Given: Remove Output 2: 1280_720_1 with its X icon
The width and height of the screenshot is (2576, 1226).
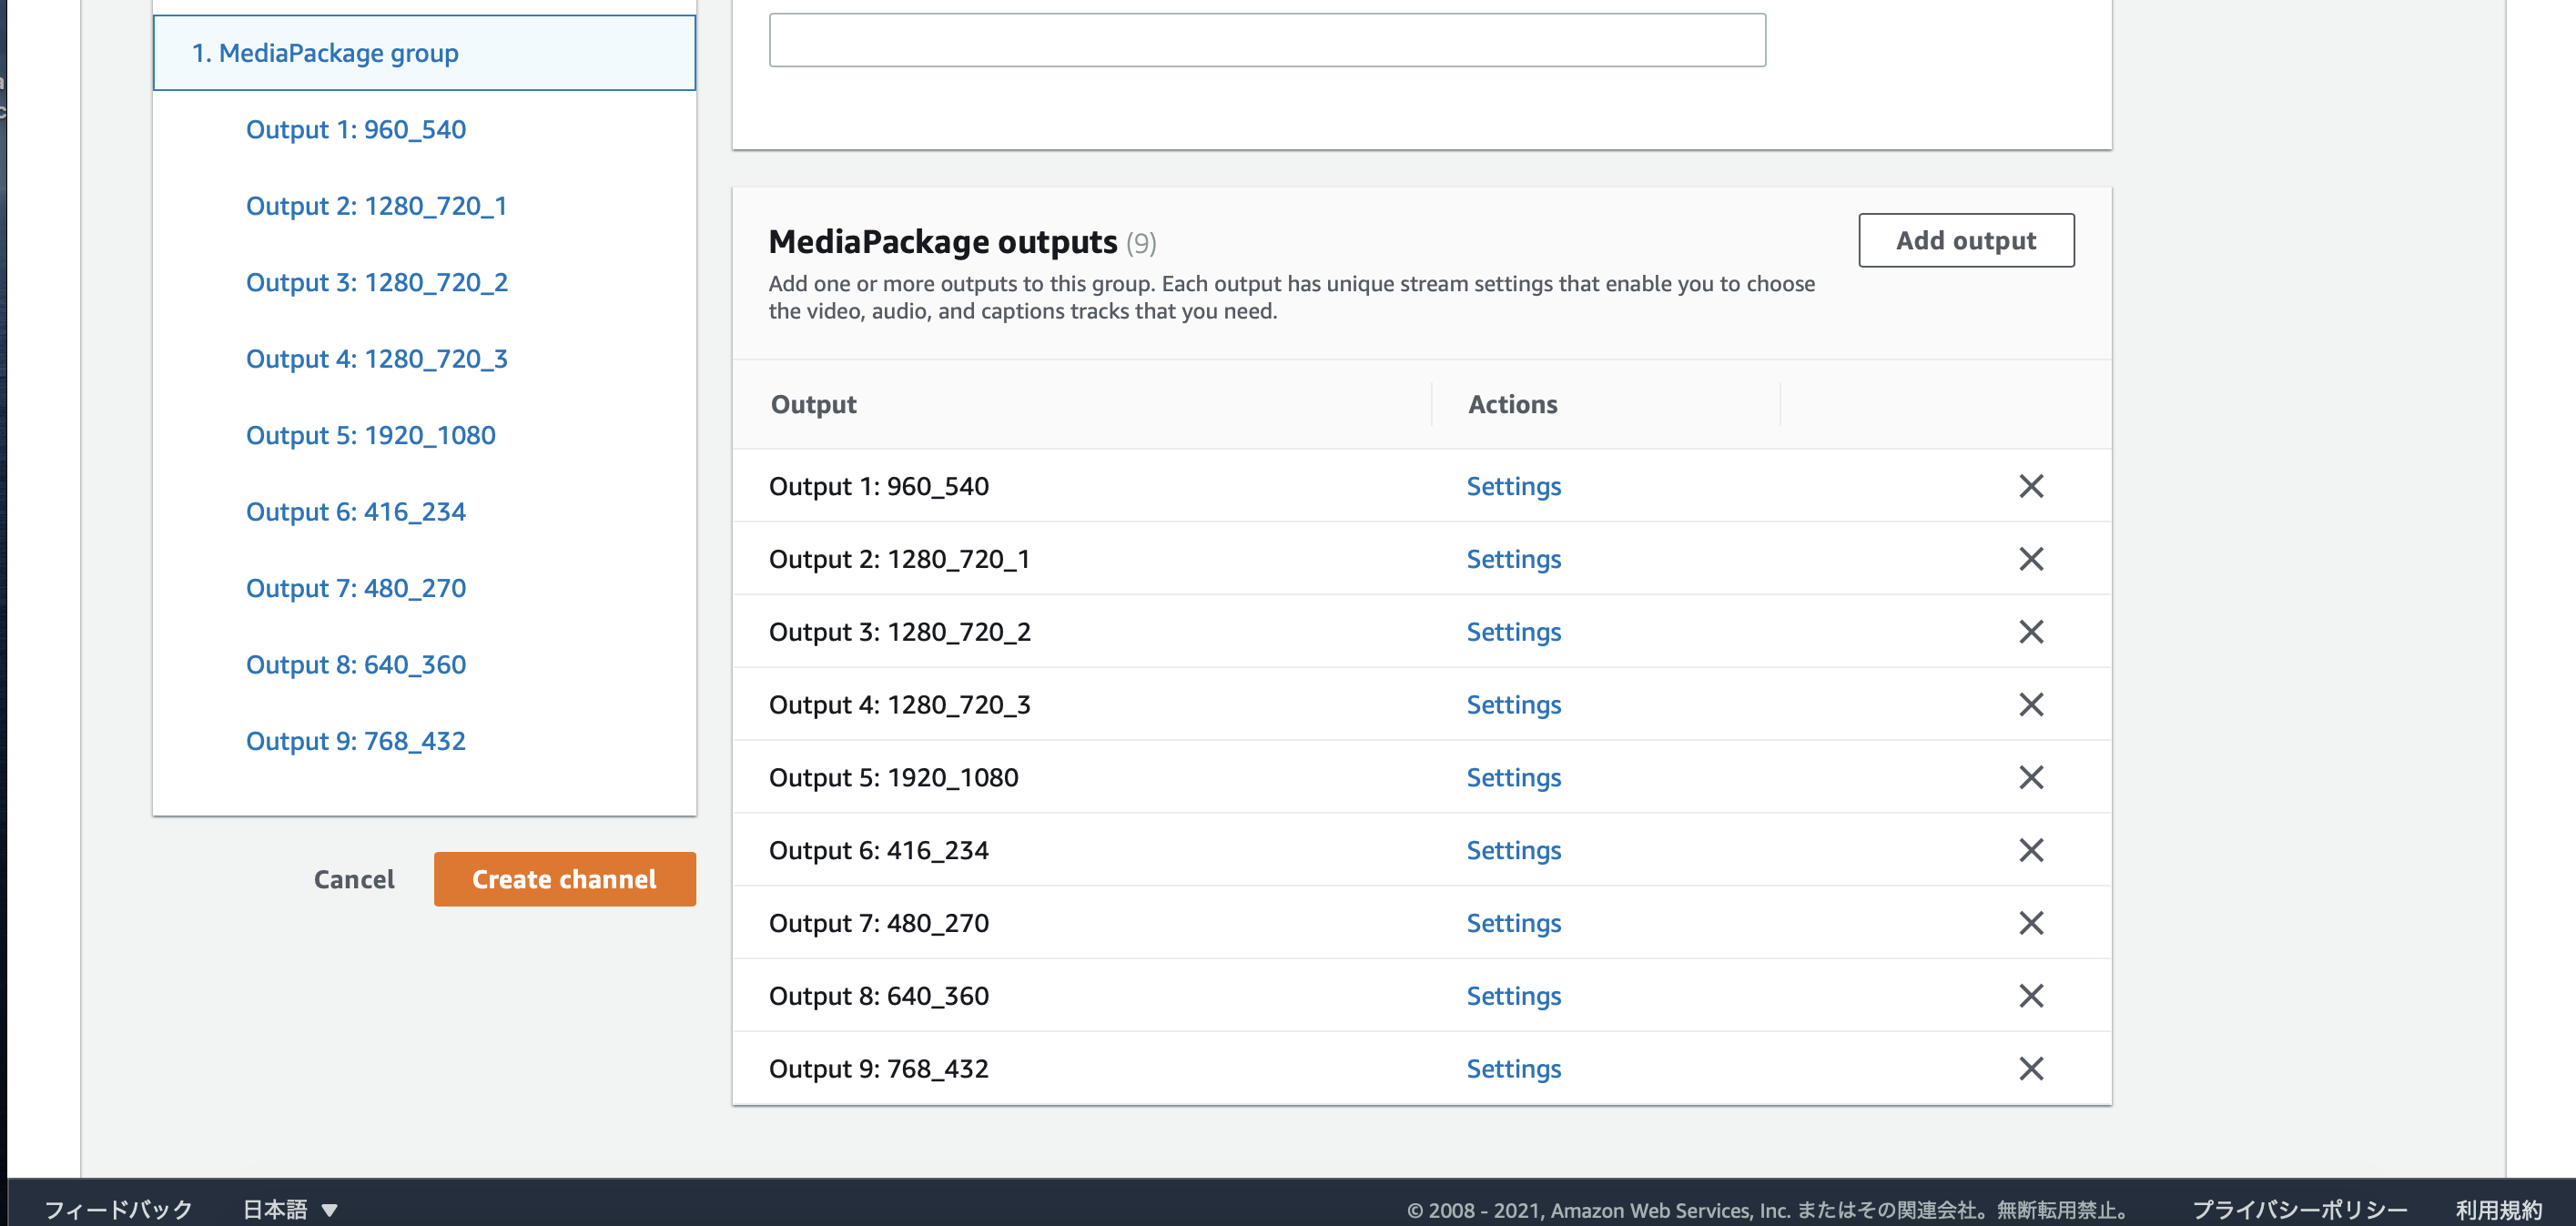Looking at the screenshot, I should 2031,559.
